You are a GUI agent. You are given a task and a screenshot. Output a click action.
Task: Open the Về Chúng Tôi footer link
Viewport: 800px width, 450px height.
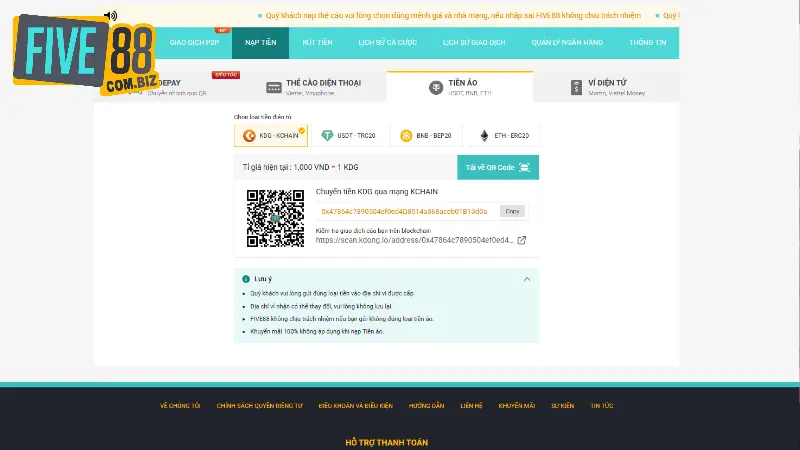coord(180,406)
